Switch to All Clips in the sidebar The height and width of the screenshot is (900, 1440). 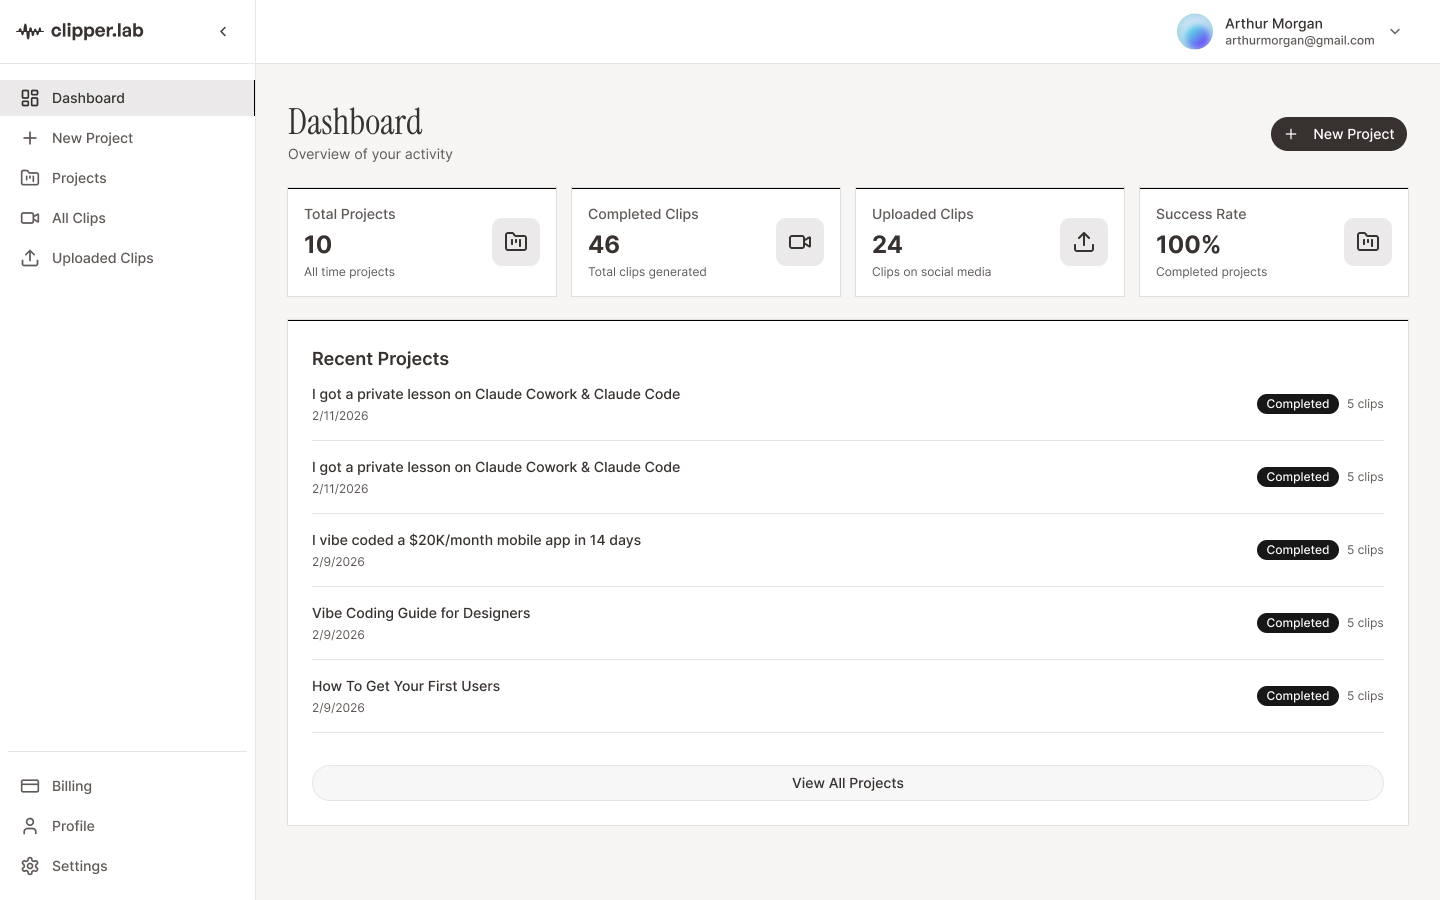78,217
